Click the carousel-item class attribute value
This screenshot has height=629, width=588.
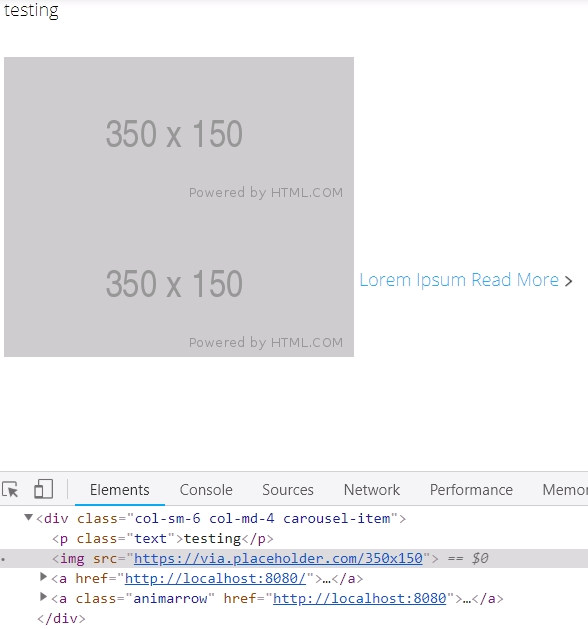pos(262,518)
